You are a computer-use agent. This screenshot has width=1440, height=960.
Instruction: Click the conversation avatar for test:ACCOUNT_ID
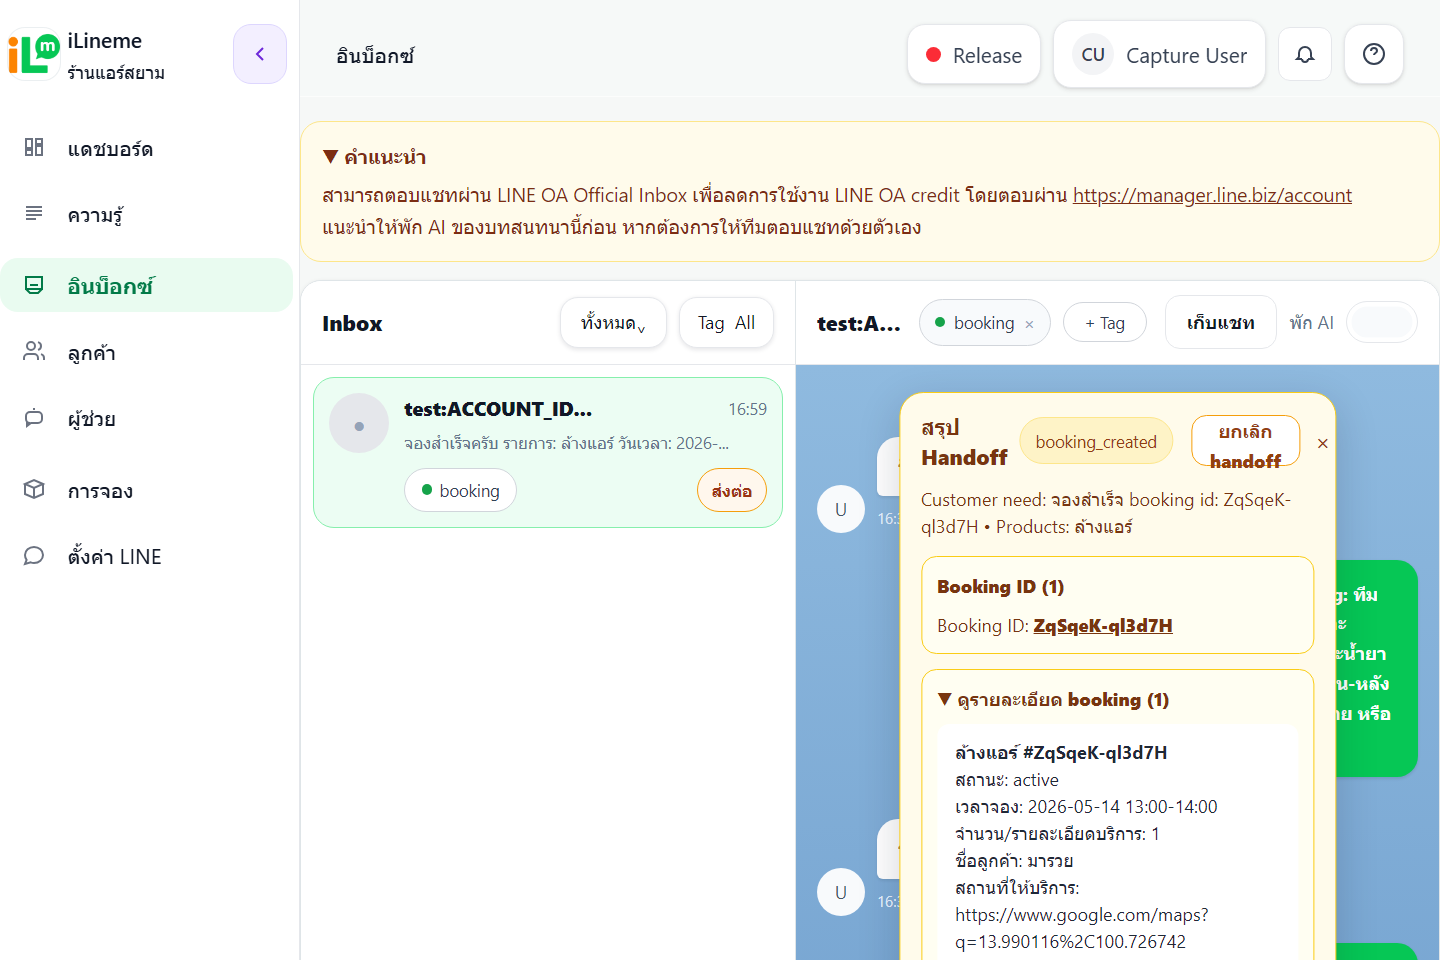(x=359, y=423)
